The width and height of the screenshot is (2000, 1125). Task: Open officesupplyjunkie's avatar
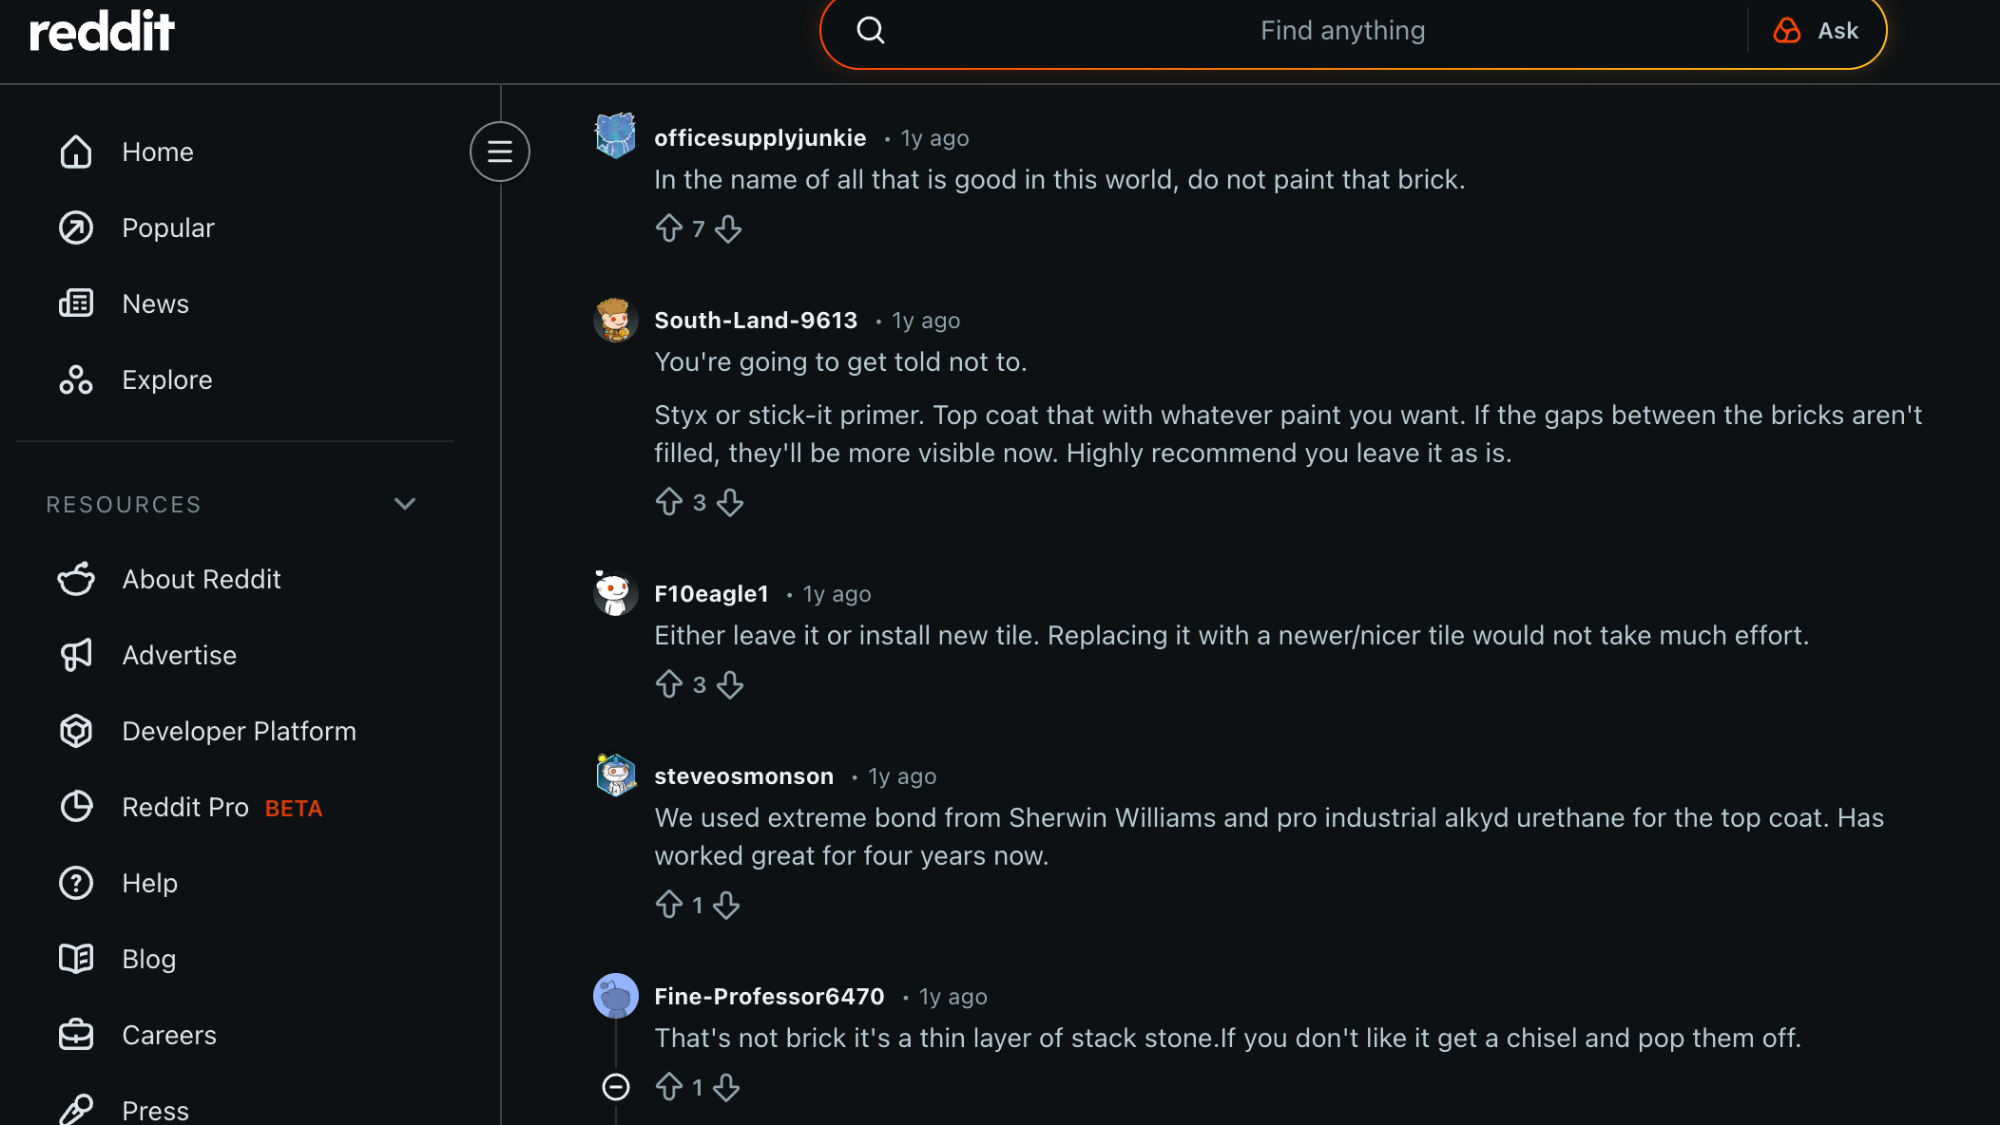coord(615,136)
